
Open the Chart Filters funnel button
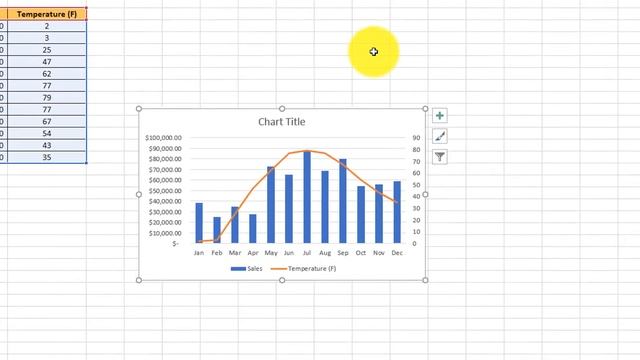[440, 157]
